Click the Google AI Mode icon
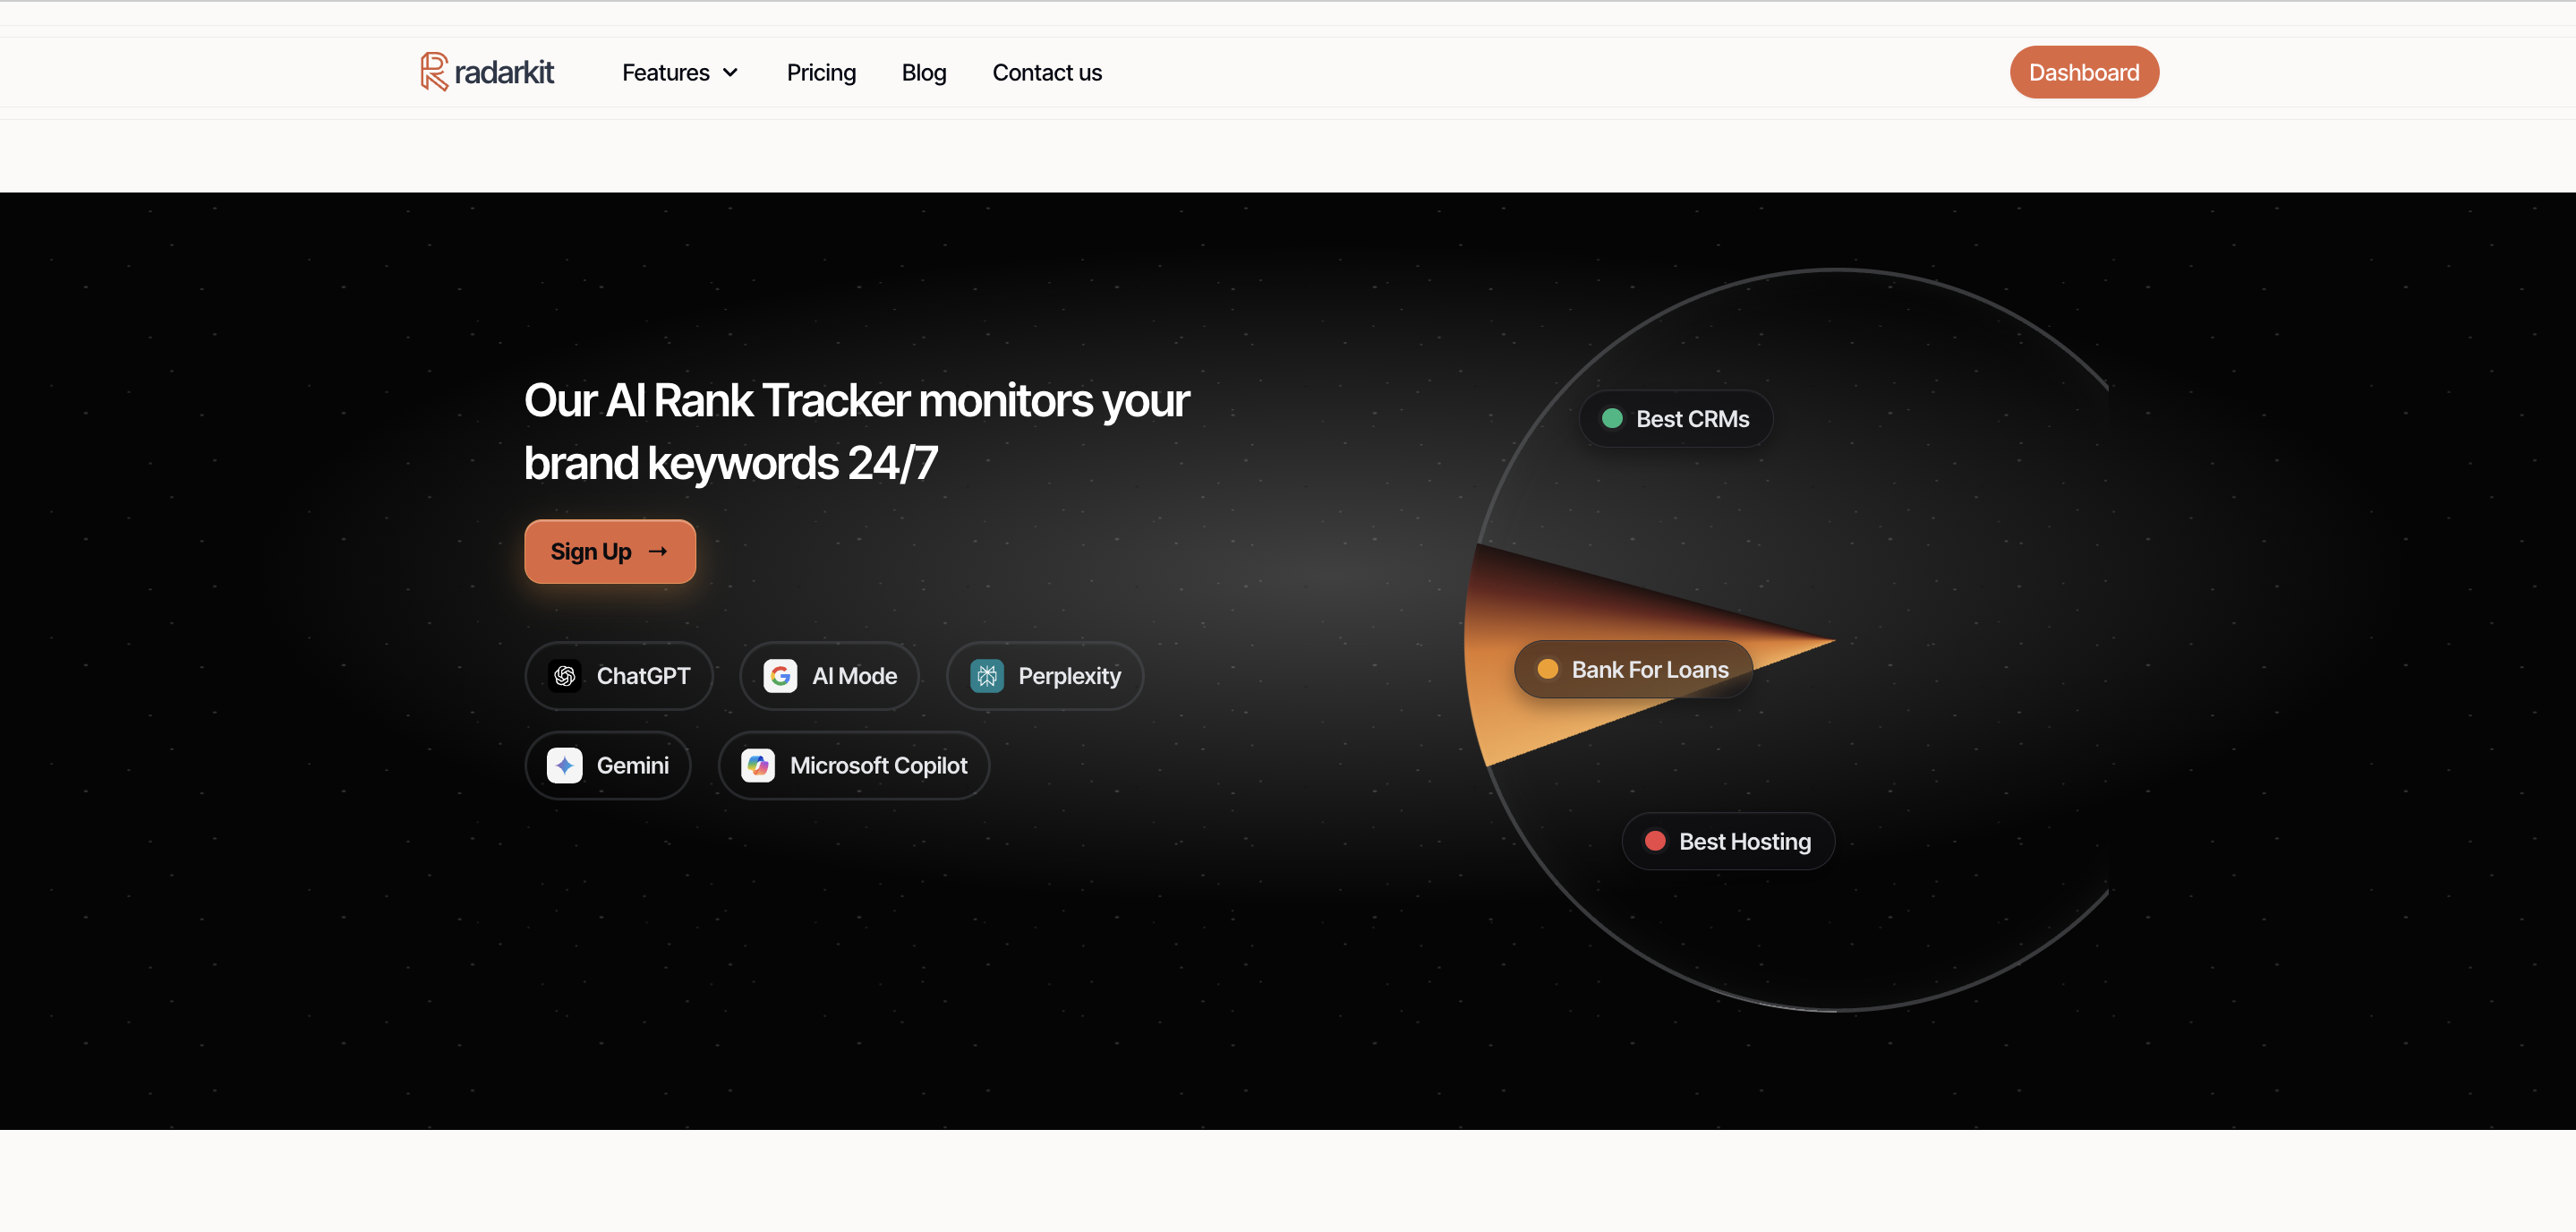2576x1232 pixels. point(780,676)
